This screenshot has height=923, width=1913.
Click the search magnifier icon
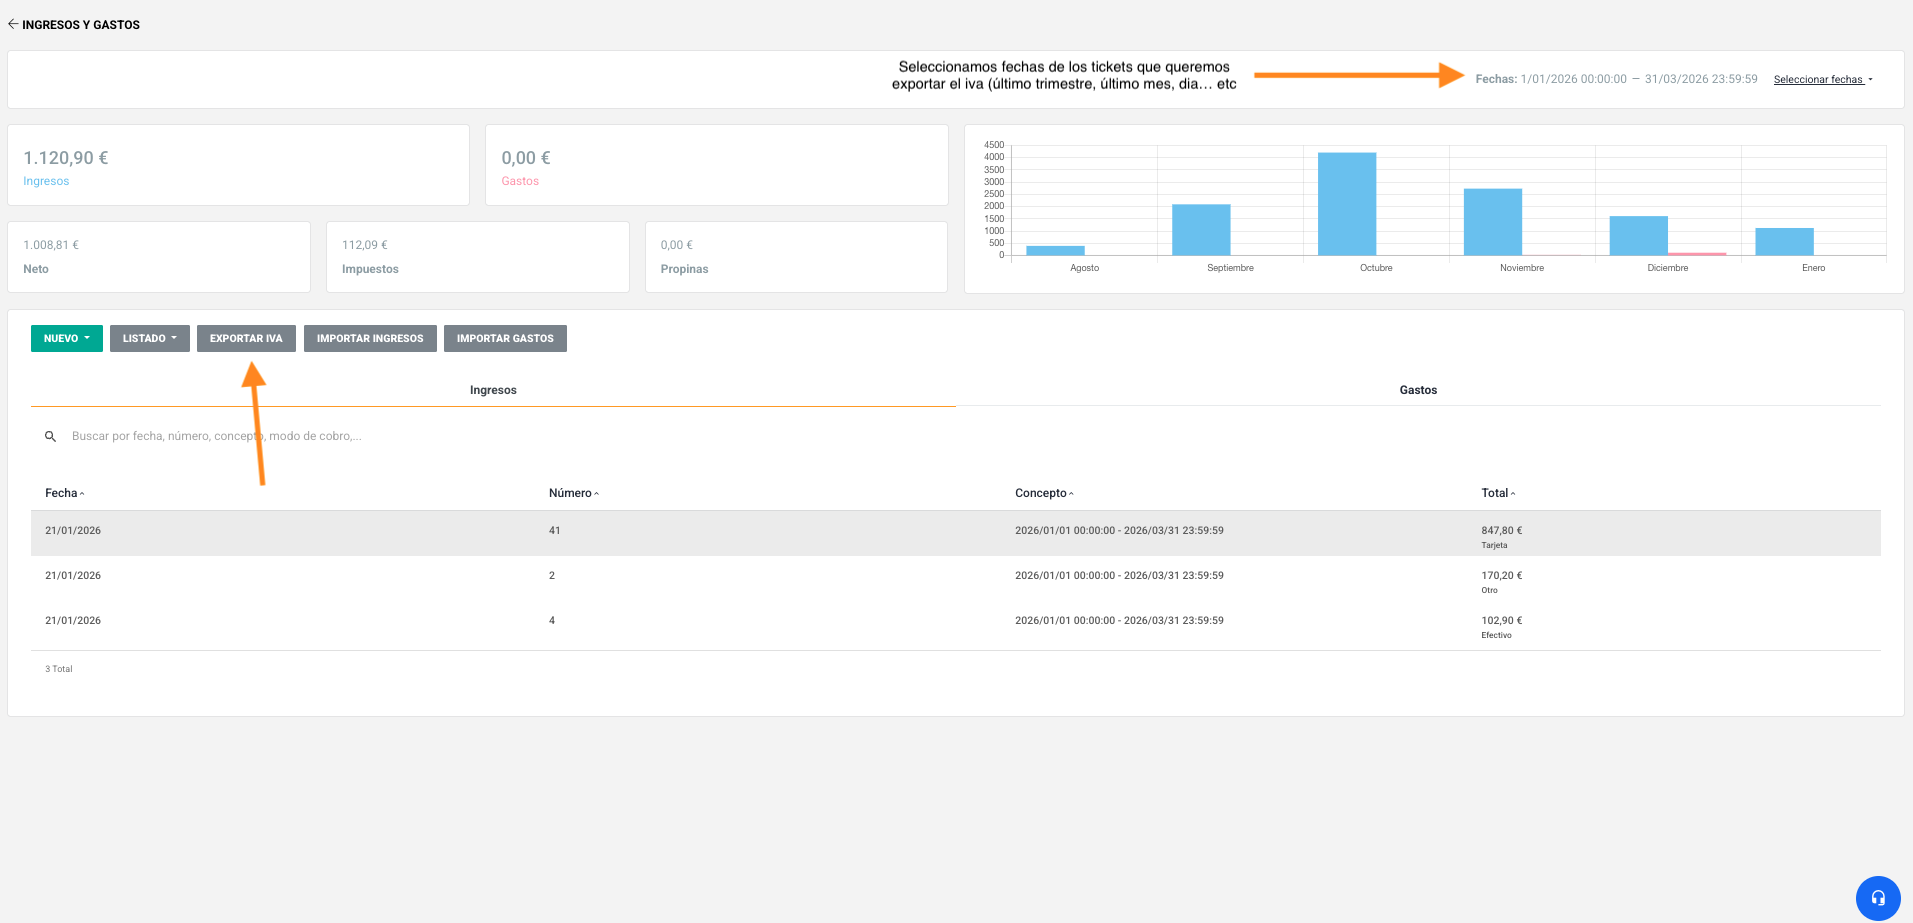(x=50, y=437)
